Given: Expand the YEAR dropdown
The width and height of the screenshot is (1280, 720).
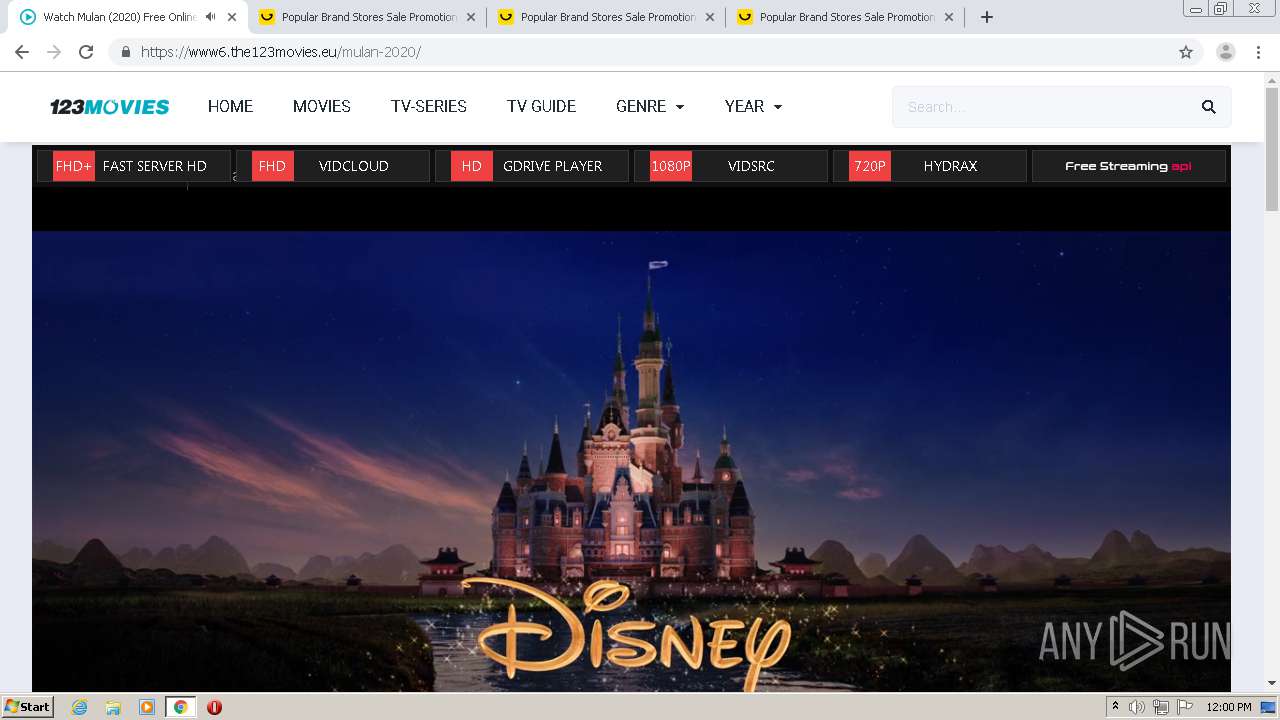Looking at the screenshot, I should click(753, 106).
